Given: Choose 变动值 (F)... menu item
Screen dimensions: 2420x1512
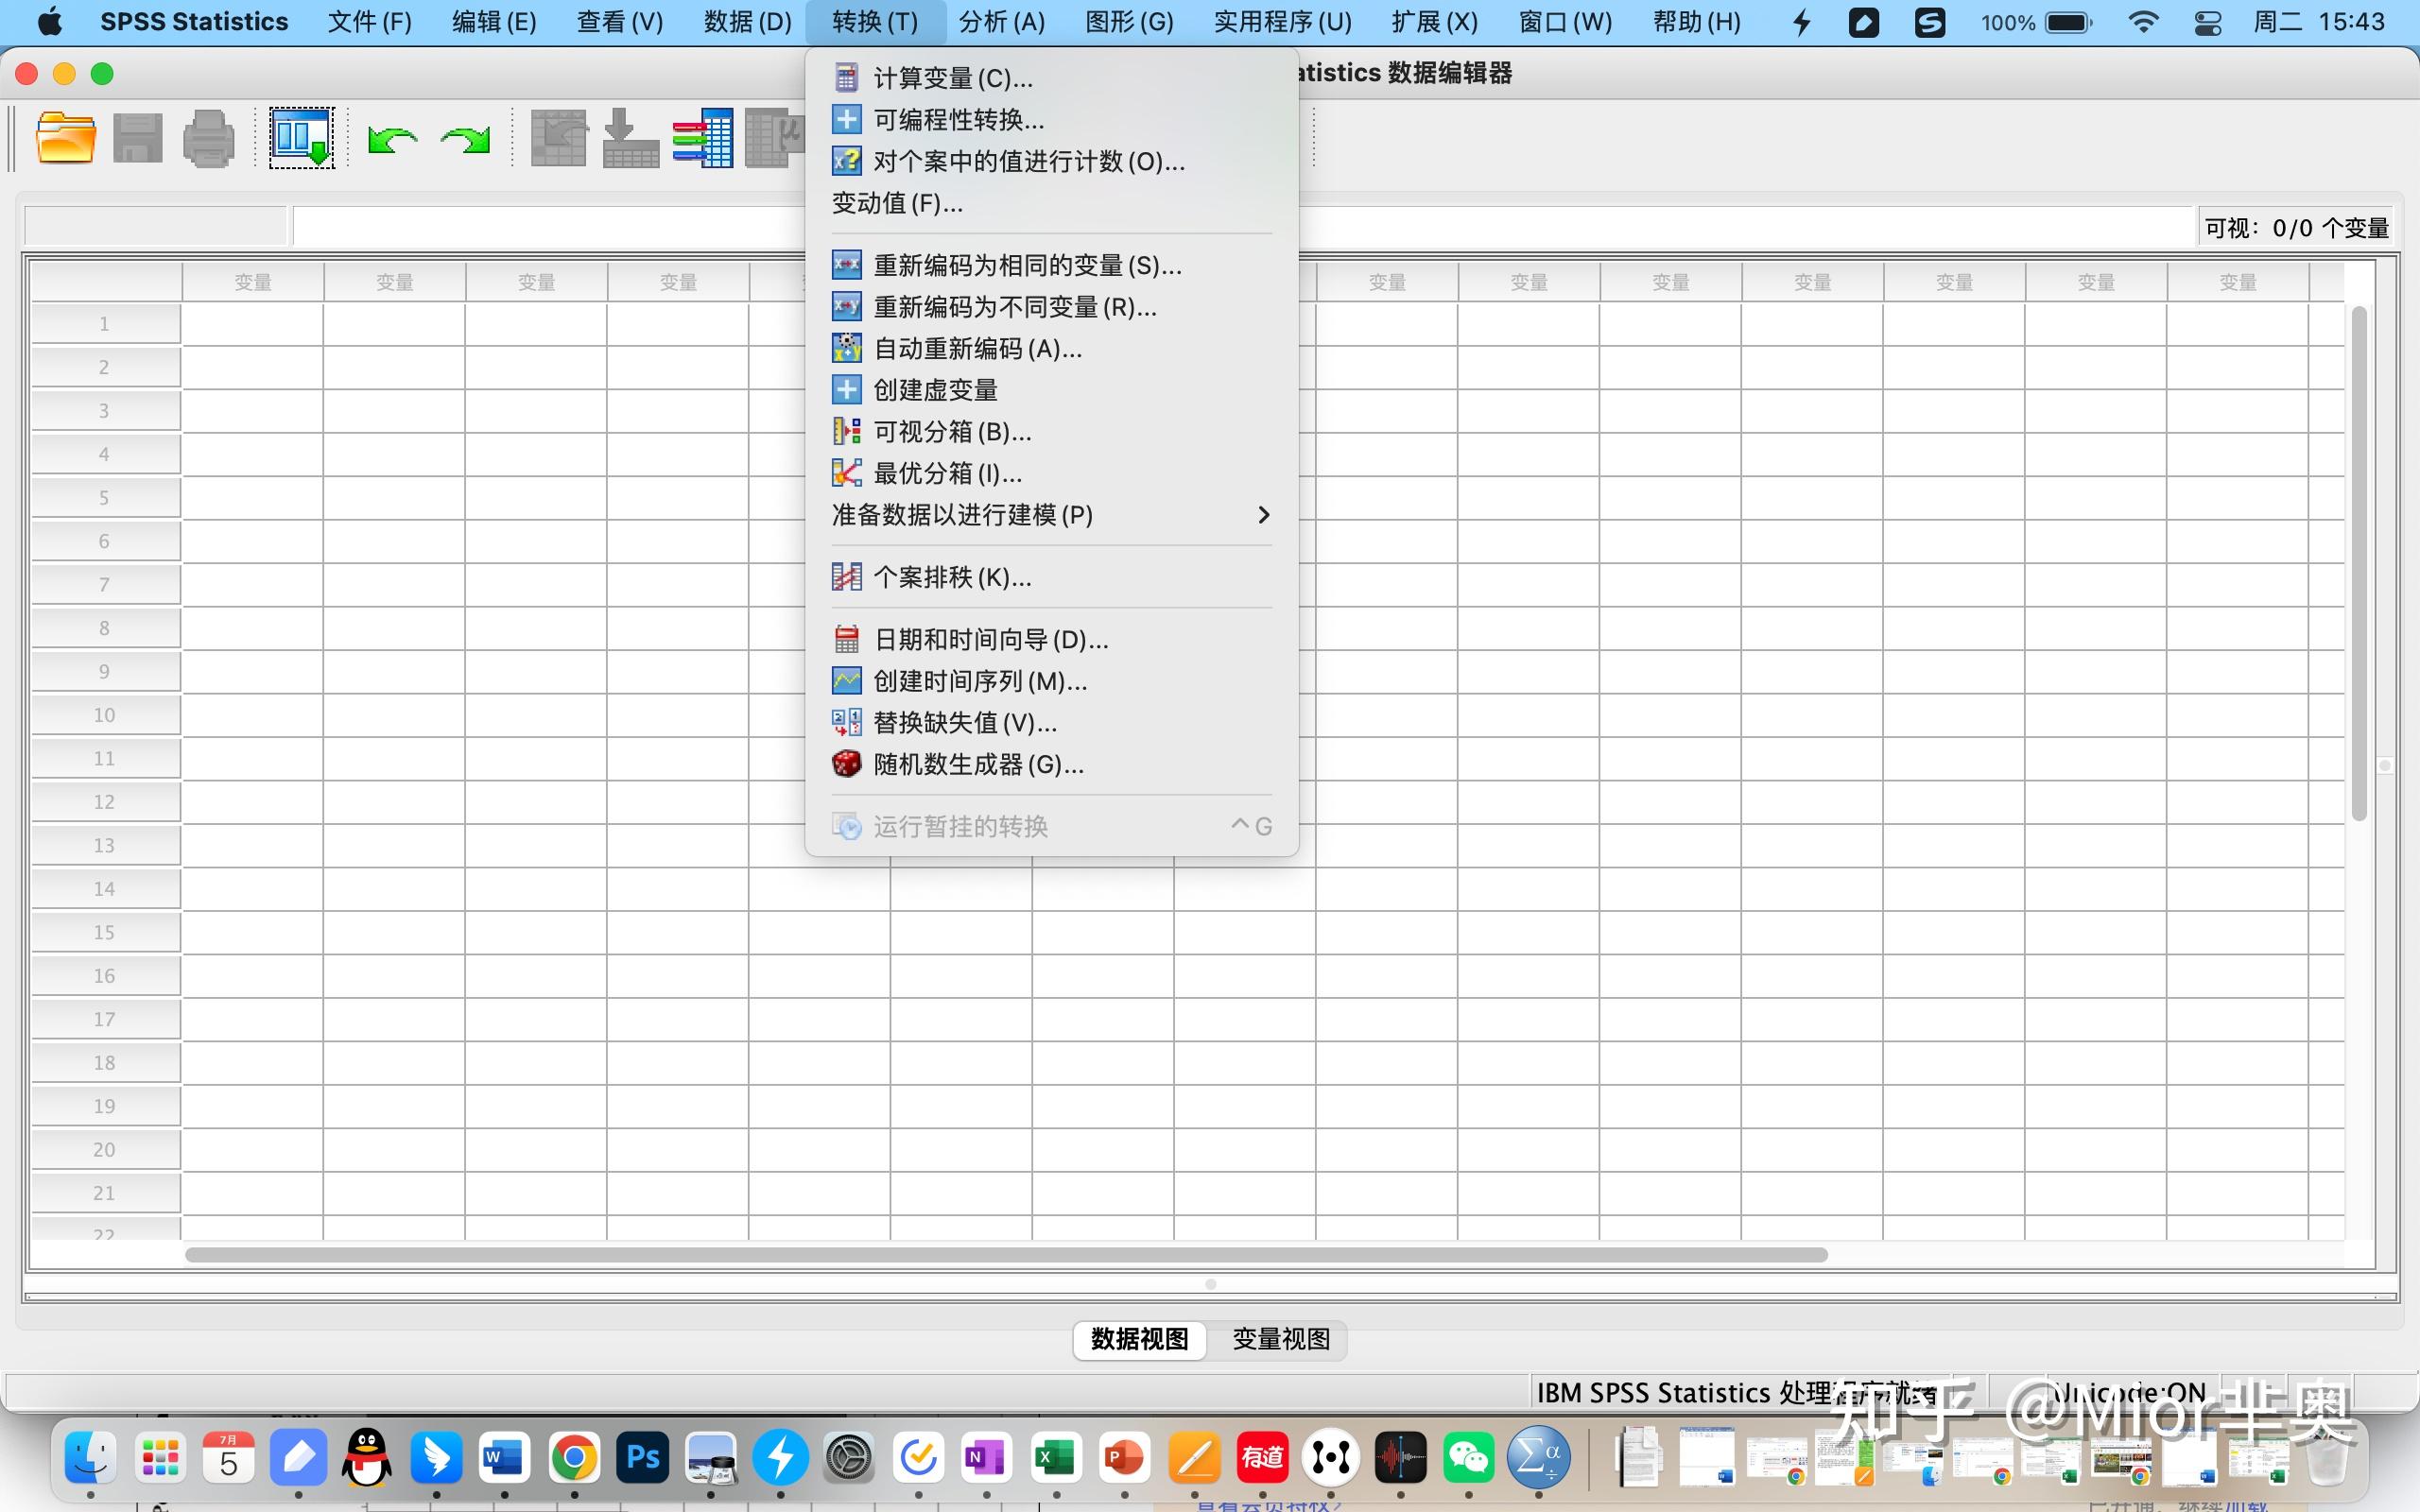Looking at the screenshot, I should tap(1051, 203).
